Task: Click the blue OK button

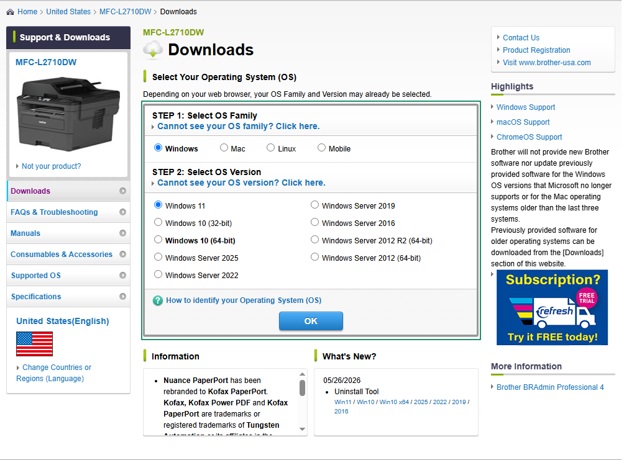Action: 311,321
